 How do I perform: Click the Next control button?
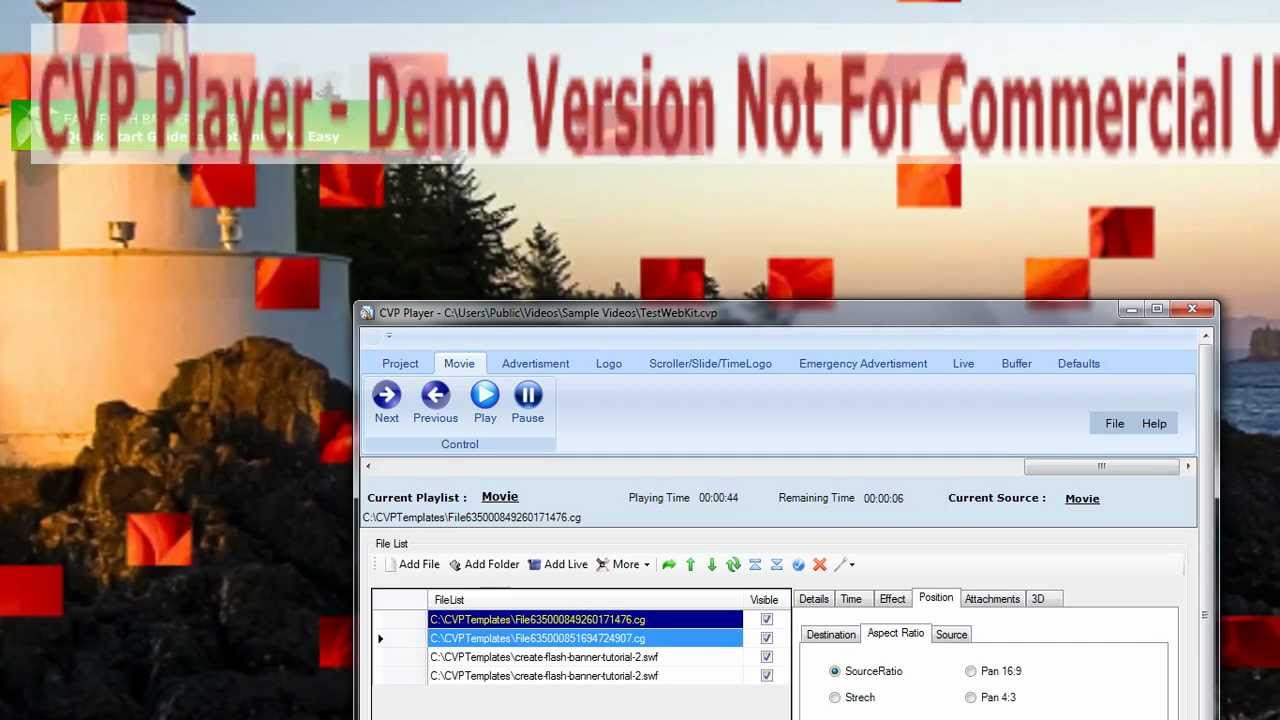pyautogui.click(x=386, y=403)
